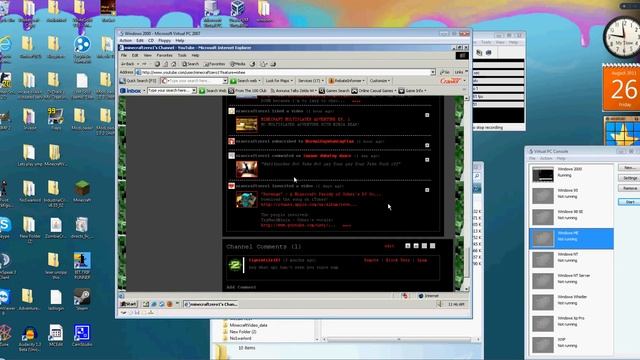
Task: Open the Favorites pane in IE toolbar
Action: 214,64
